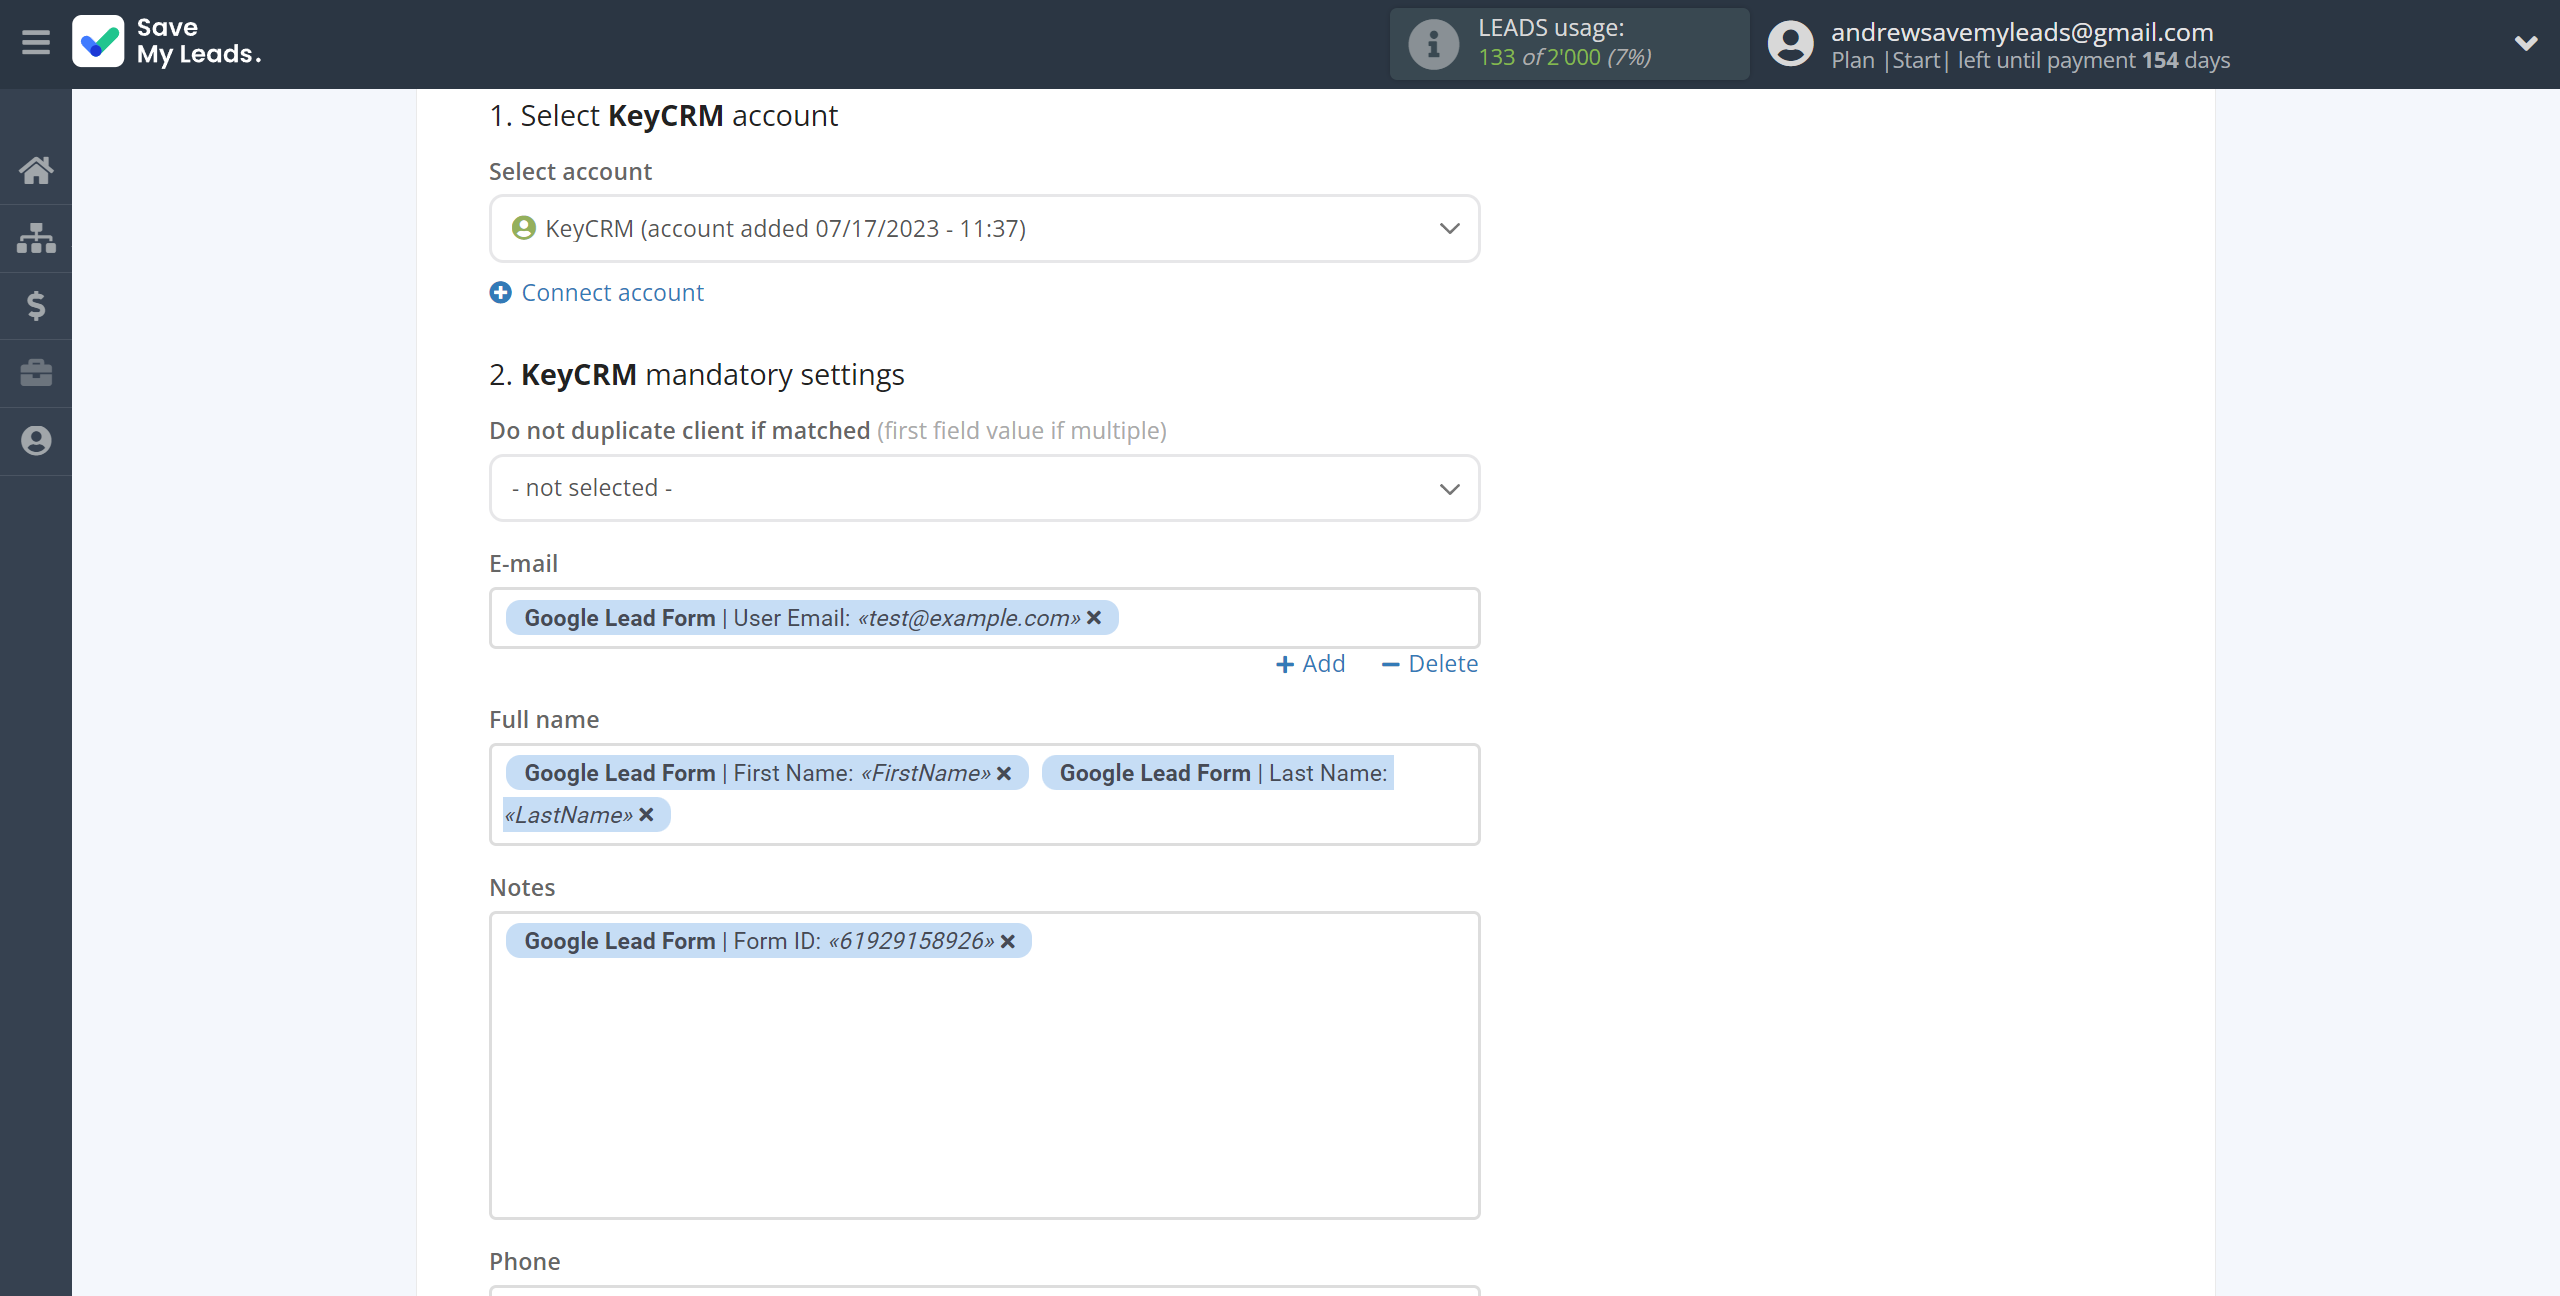Open the connections sitemap icon
This screenshot has height=1296, width=2560.
[x=36, y=238]
